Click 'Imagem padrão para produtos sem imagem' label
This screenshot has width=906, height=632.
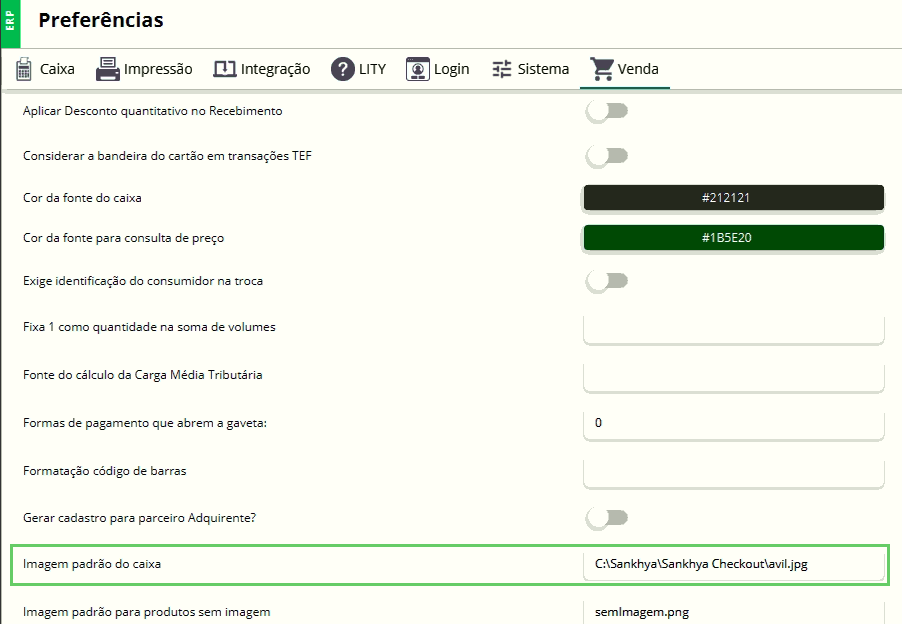(x=147, y=612)
